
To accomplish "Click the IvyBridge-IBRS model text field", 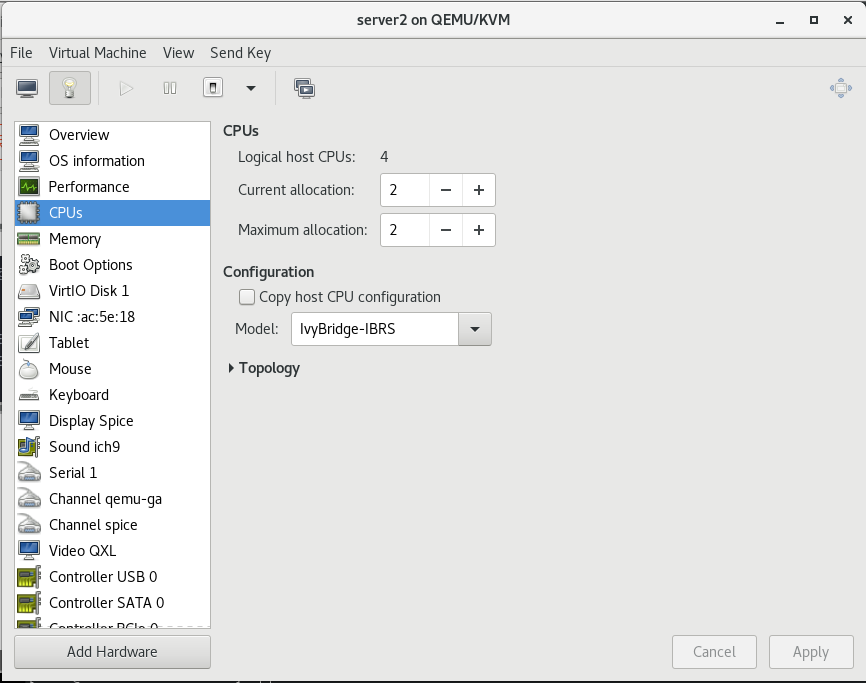I will 375,329.
